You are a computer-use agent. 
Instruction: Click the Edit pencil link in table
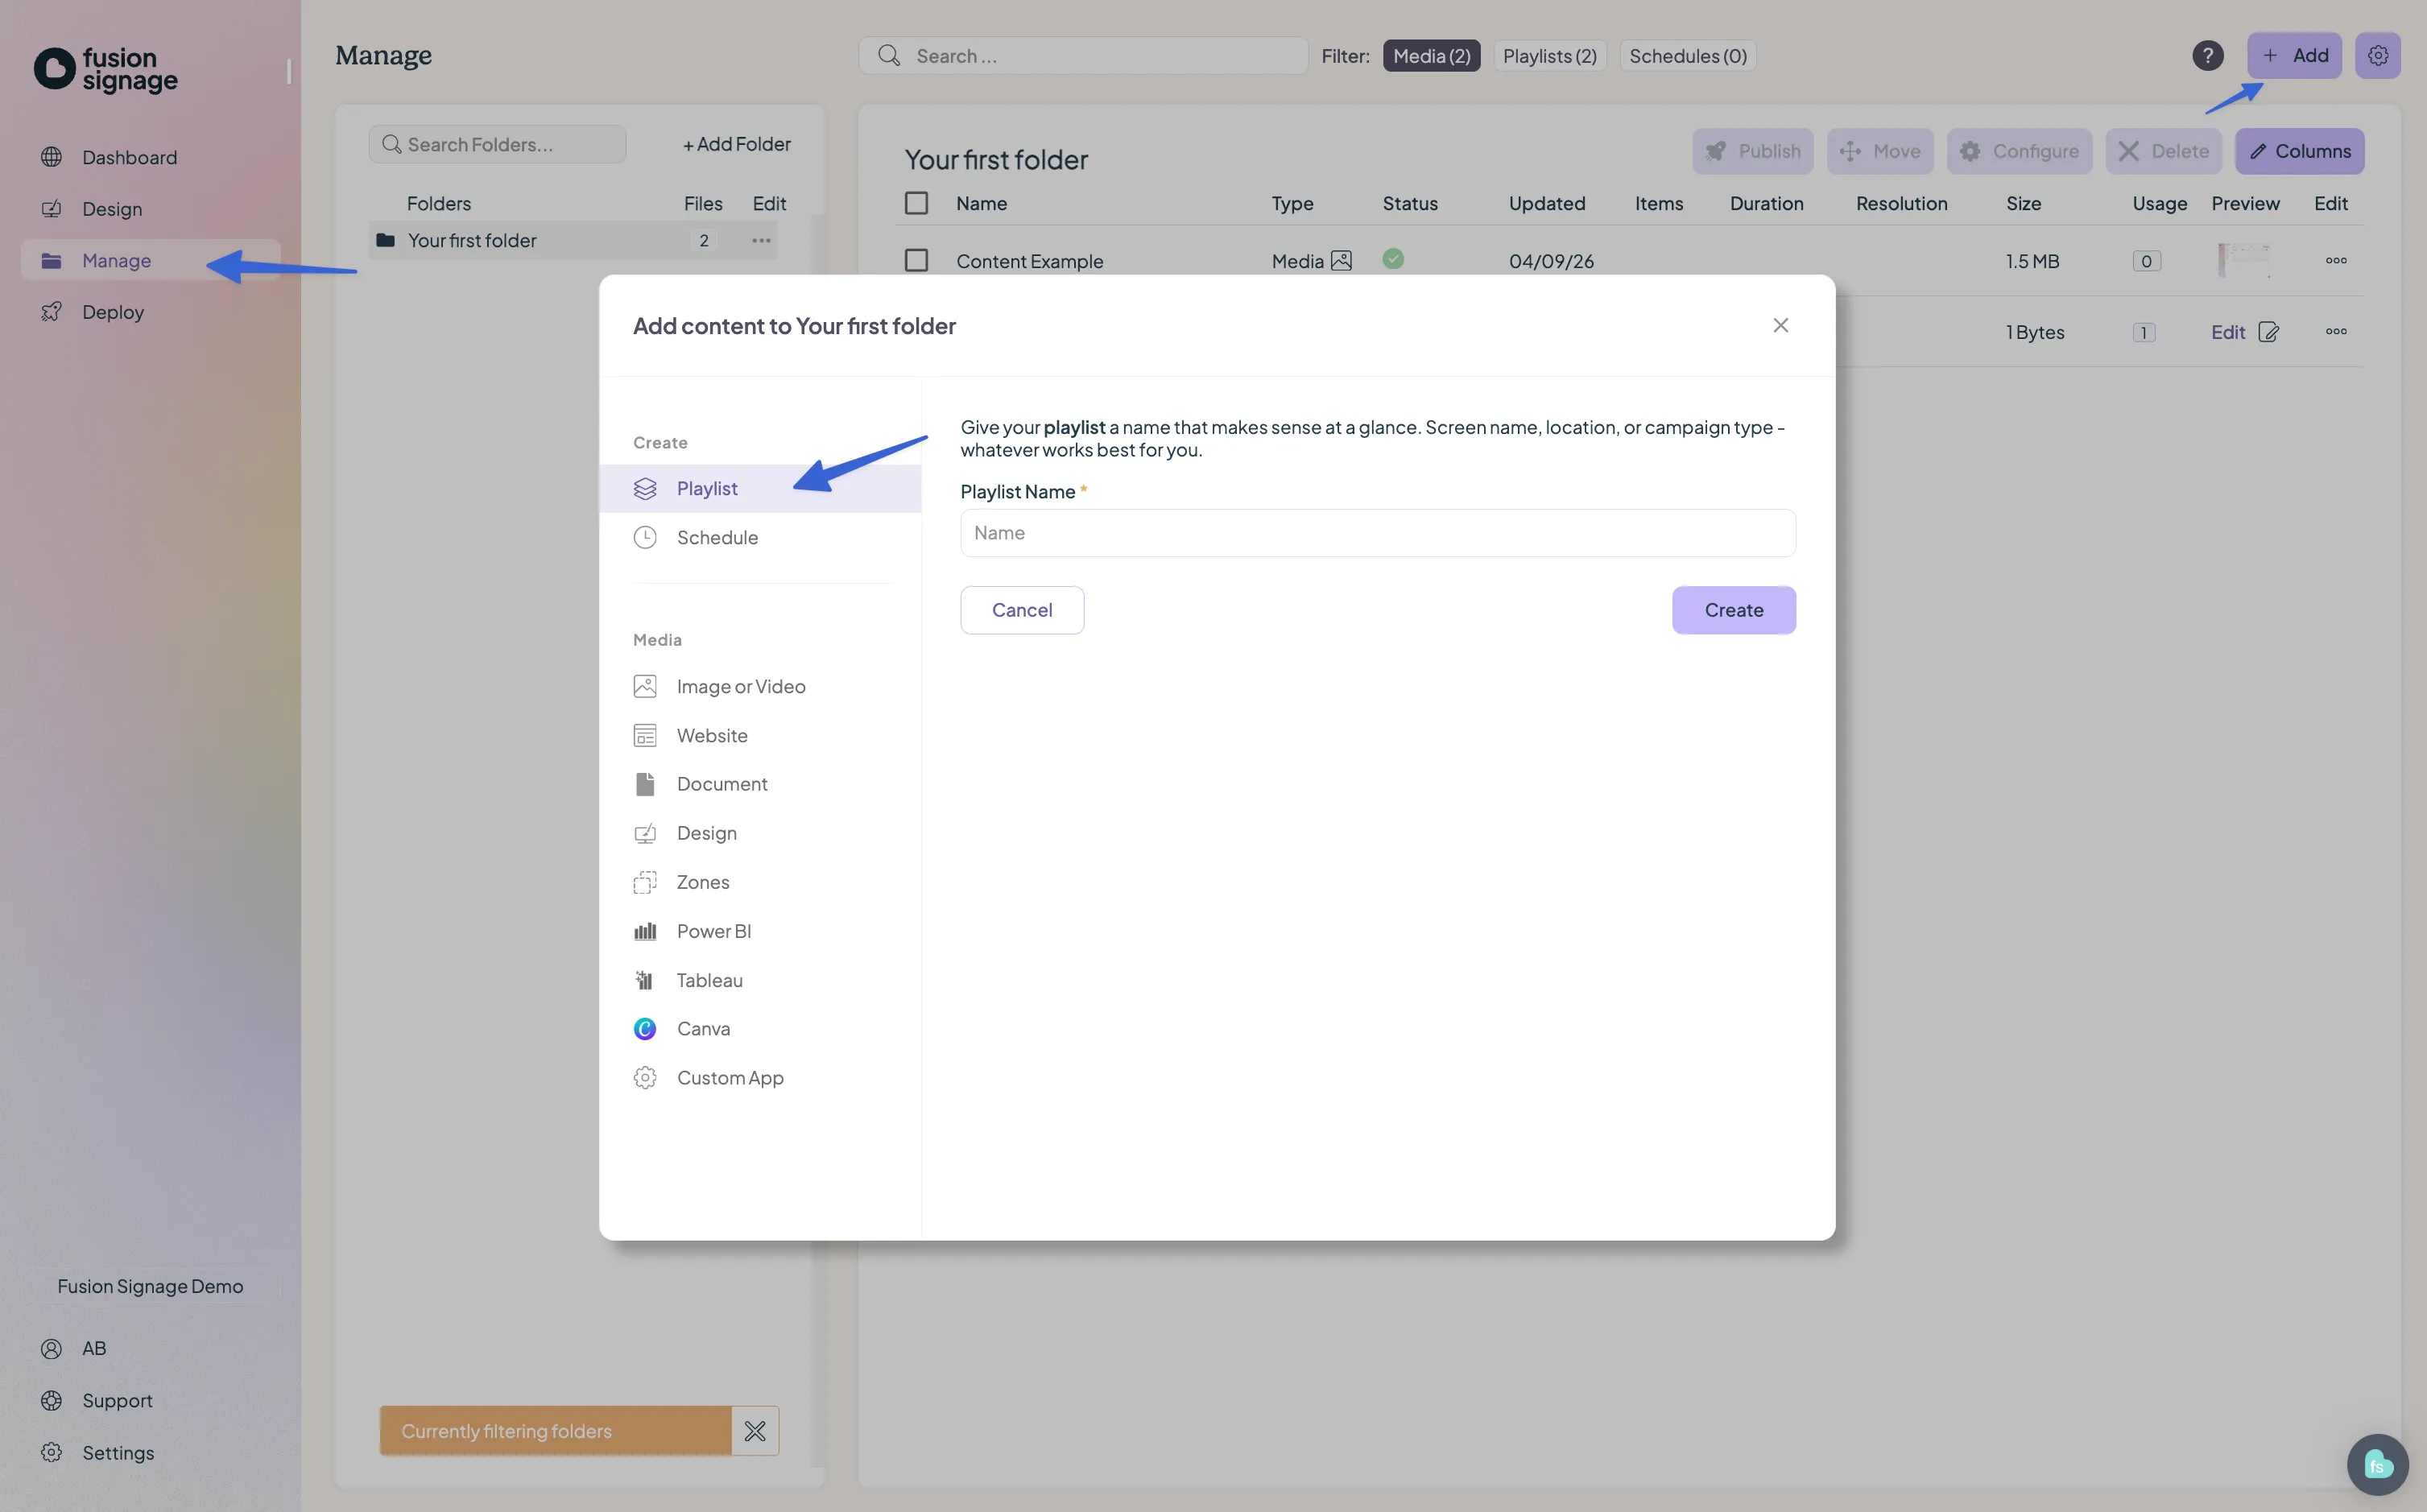click(2244, 332)
